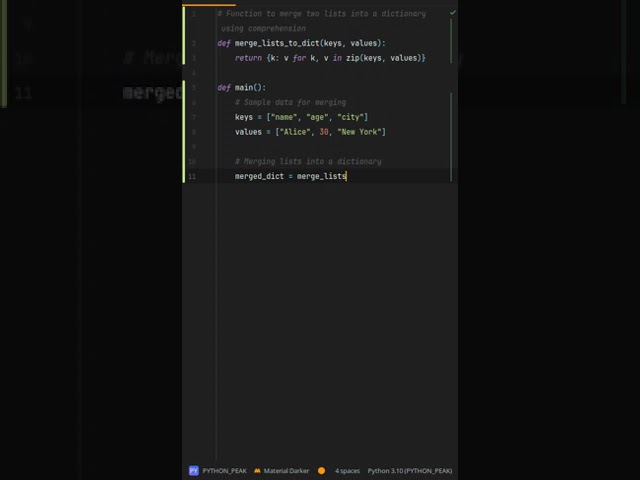This screenshot has width=640, height=480.
Task: Click the Material Darker theme icon
Action: [x=257, y=471]
